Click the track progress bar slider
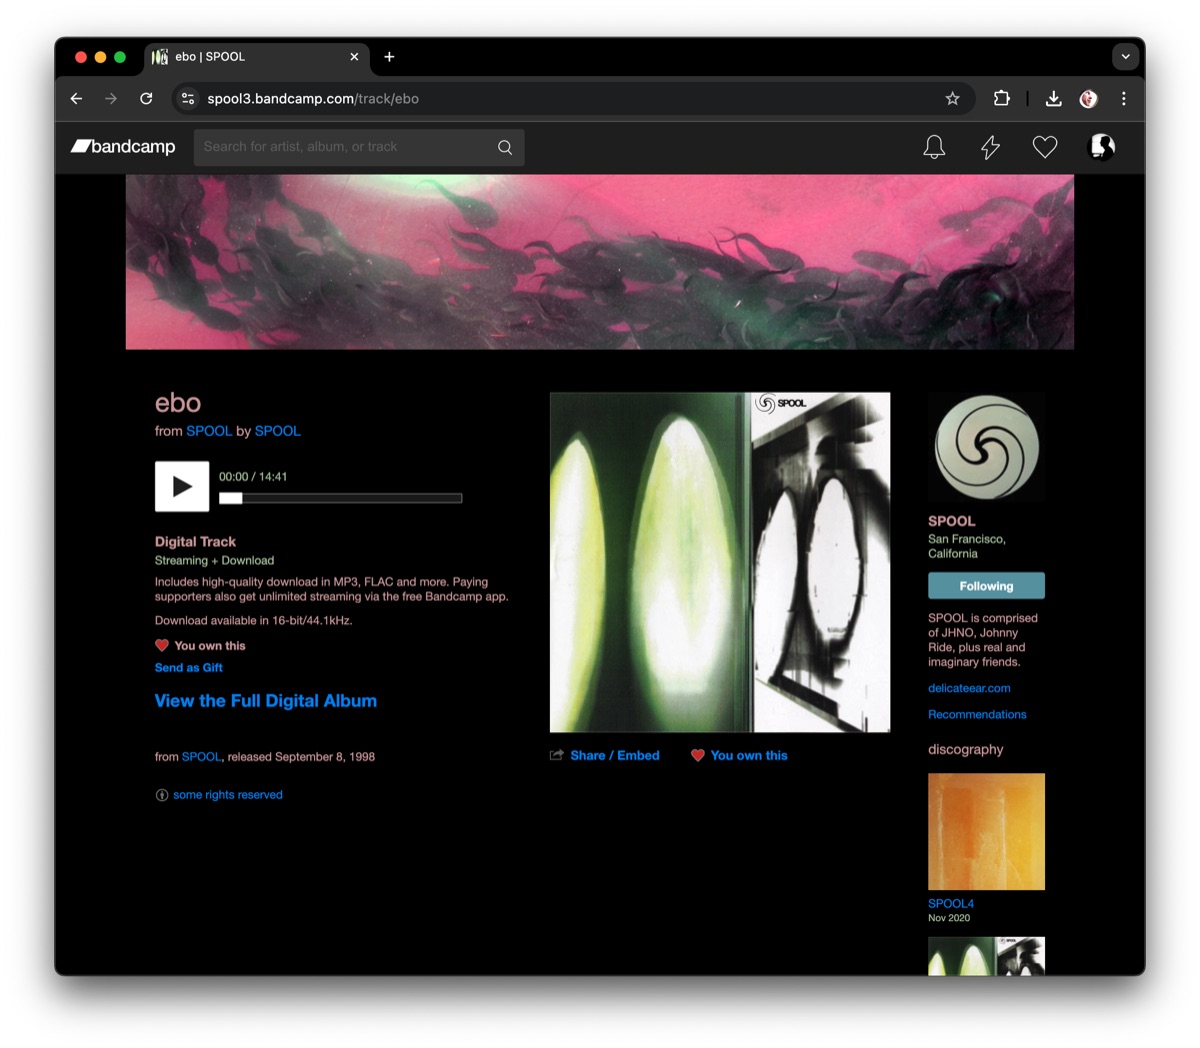 point(231,498)
